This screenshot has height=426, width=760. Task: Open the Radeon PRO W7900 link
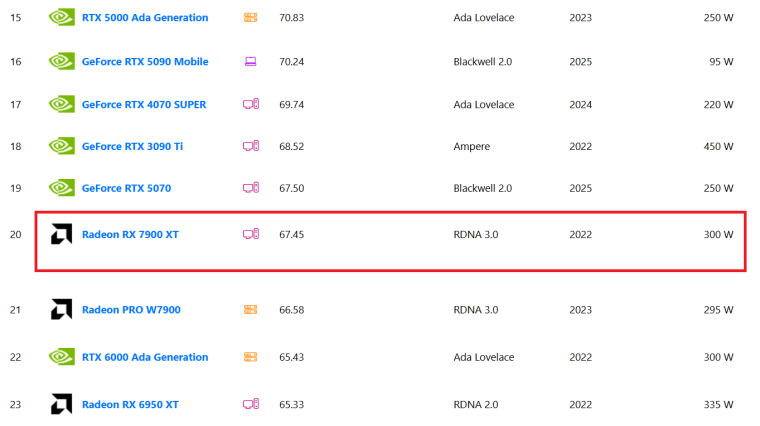click(x=131, y=310)
